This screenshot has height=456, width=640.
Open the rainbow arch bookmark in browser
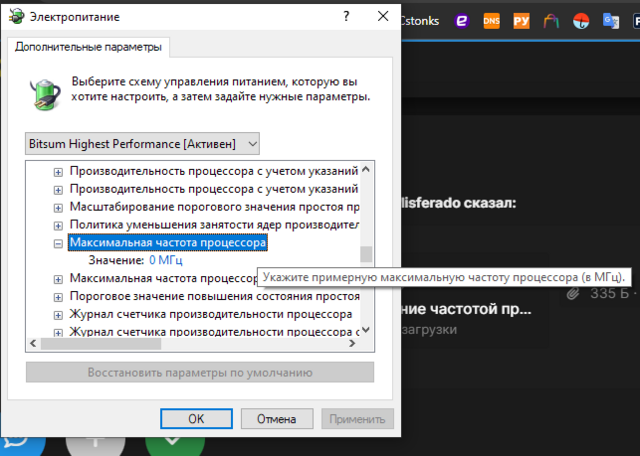coord(551,21)
